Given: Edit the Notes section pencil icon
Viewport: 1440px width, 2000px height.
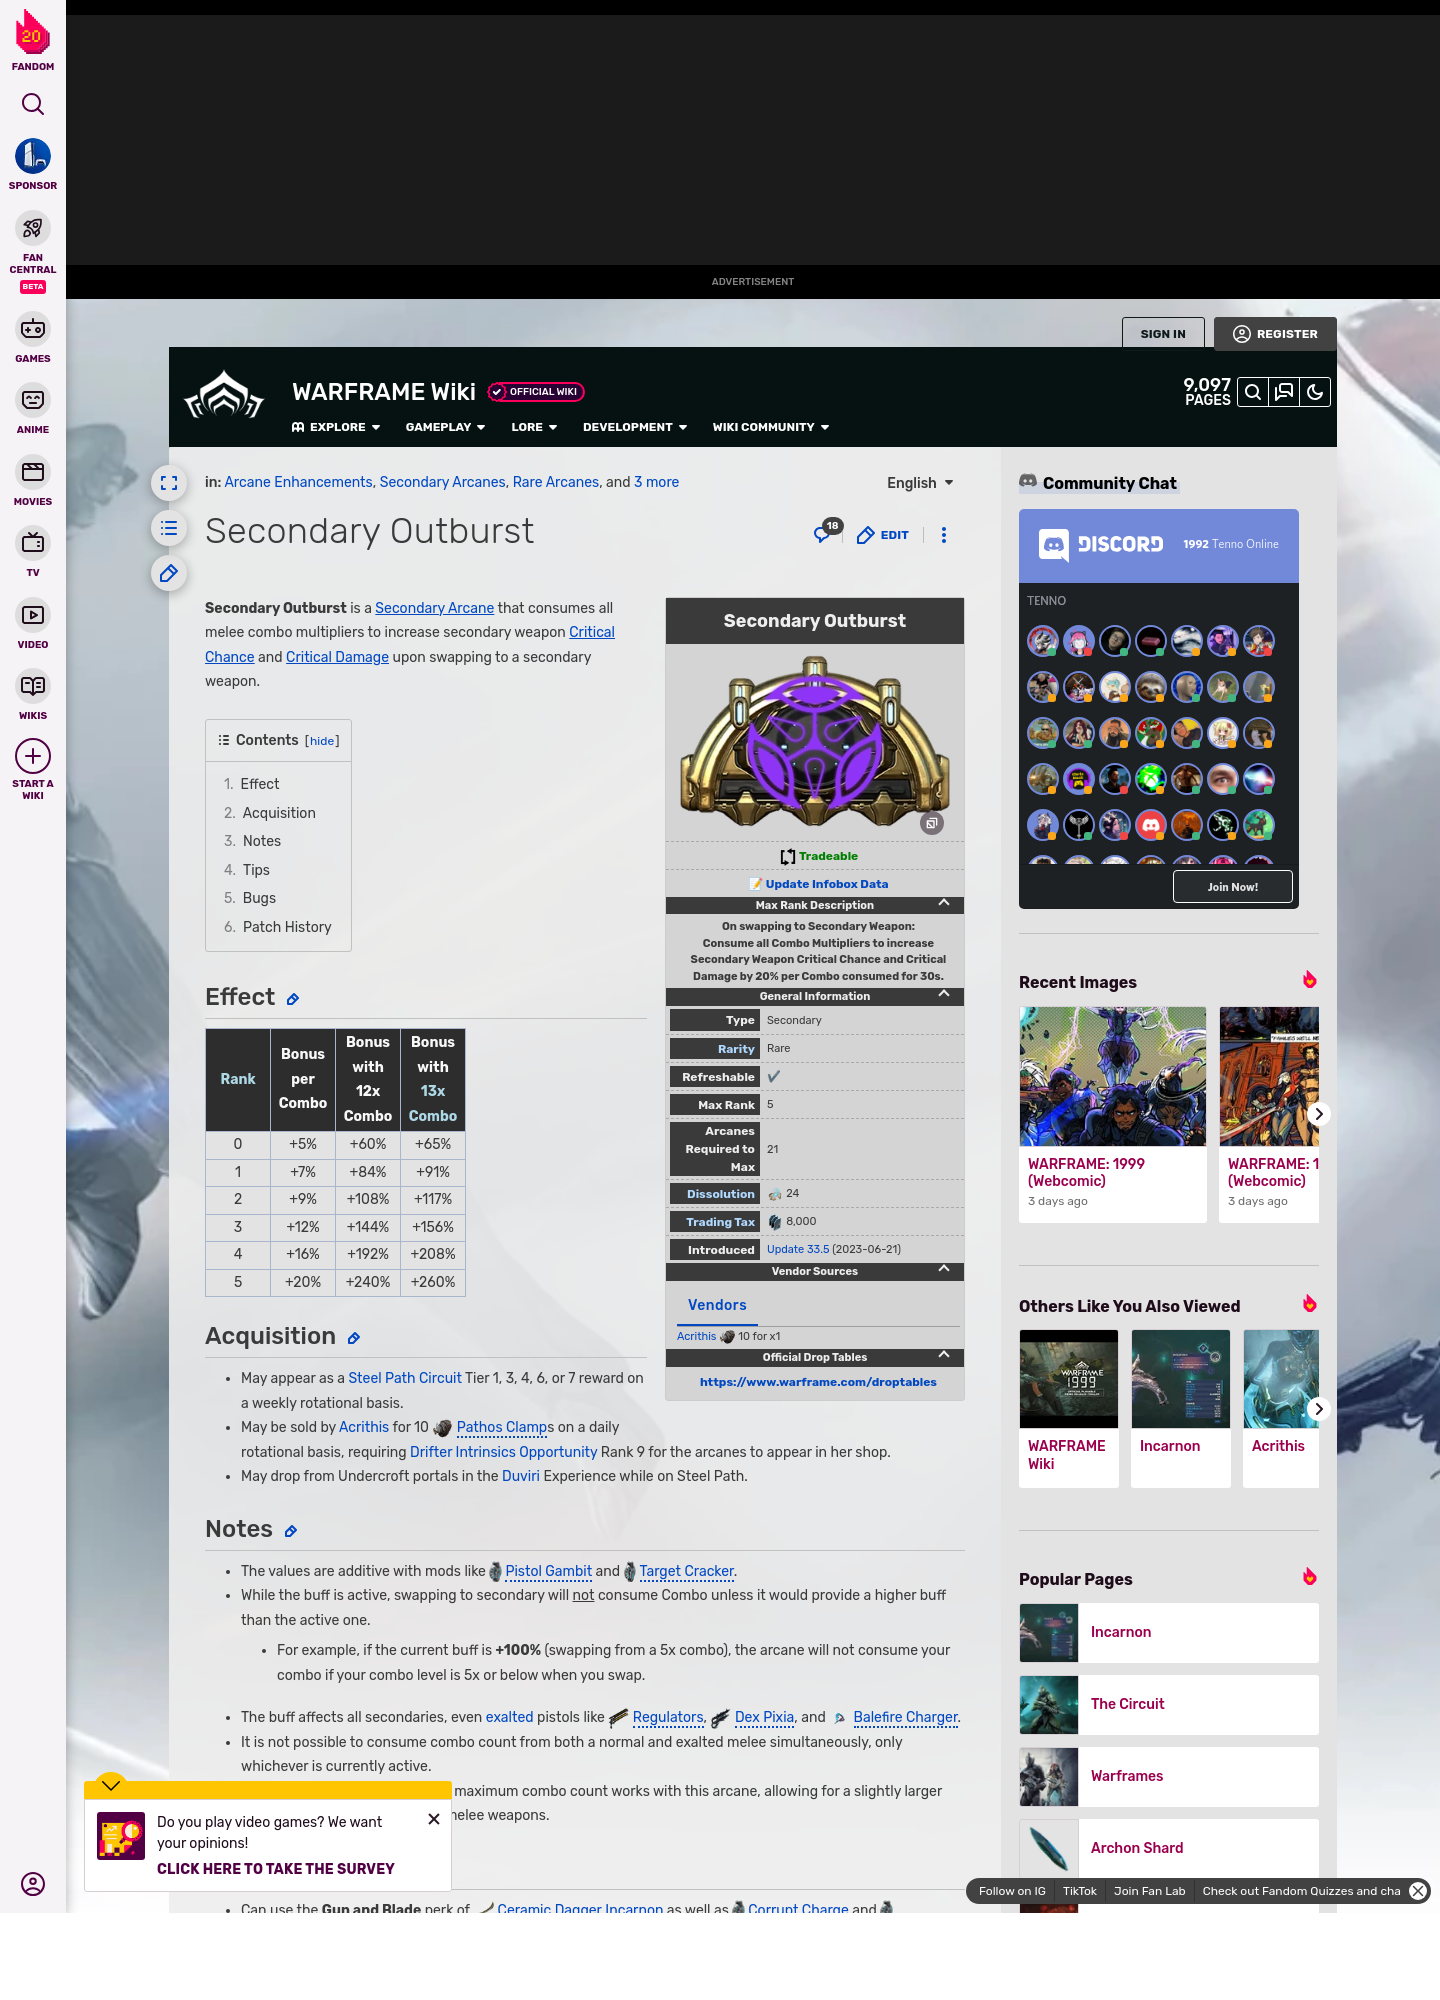Looking at the screenshot, I should pyautogui.click(x=291, y=1531).
